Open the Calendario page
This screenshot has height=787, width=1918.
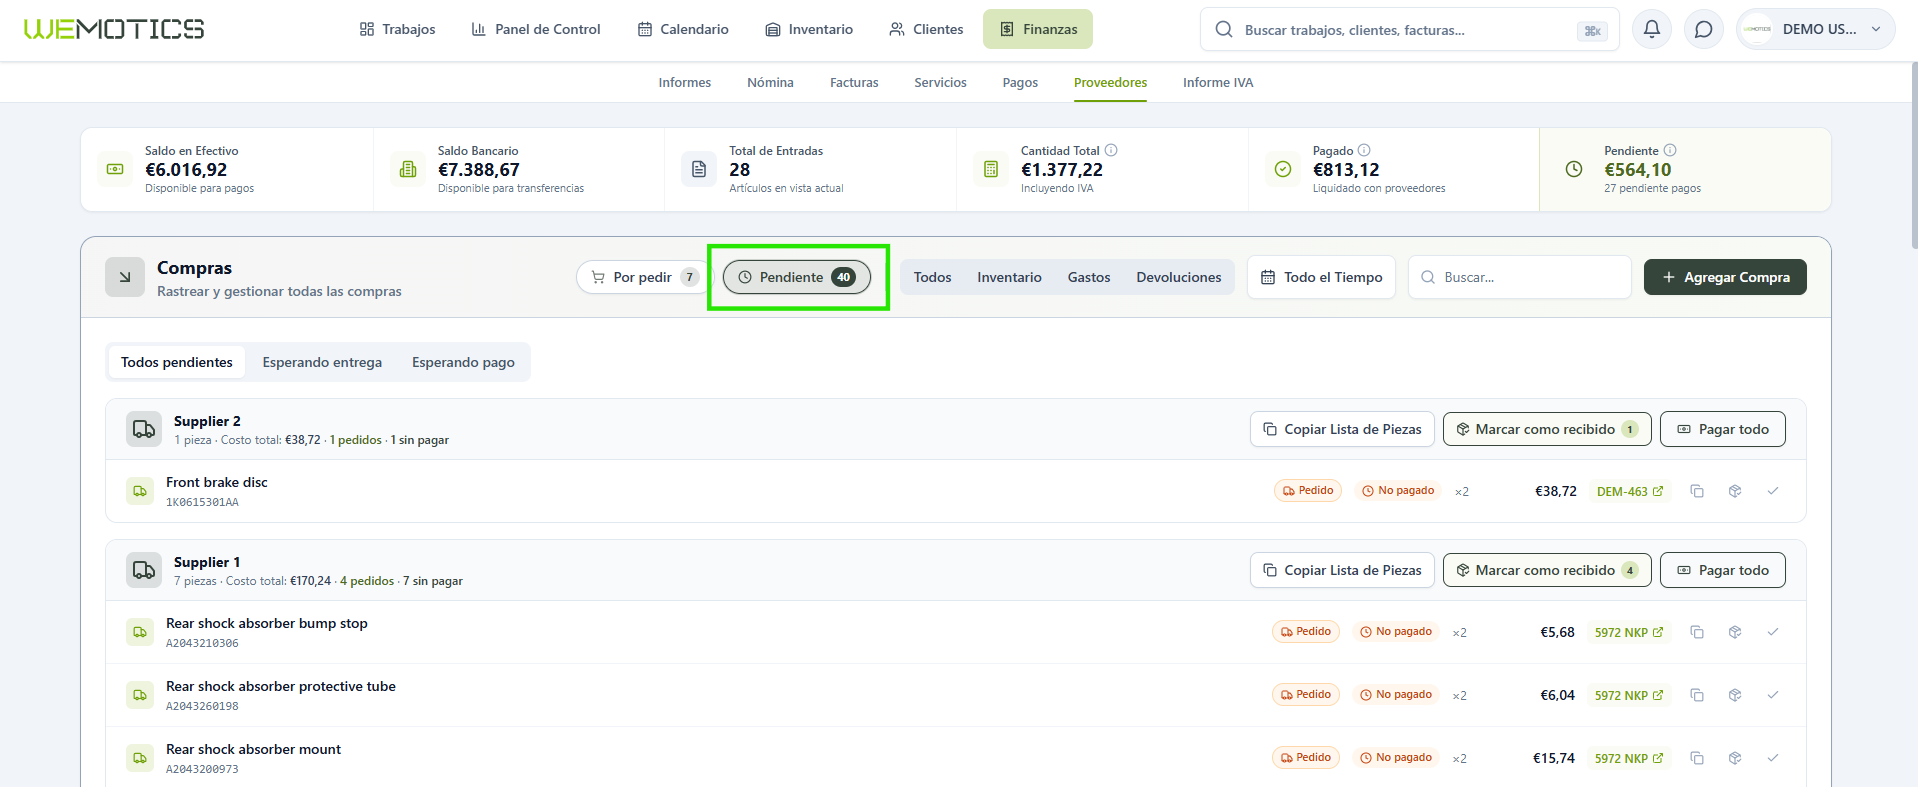pyautogui.click(x=684, y=29)
